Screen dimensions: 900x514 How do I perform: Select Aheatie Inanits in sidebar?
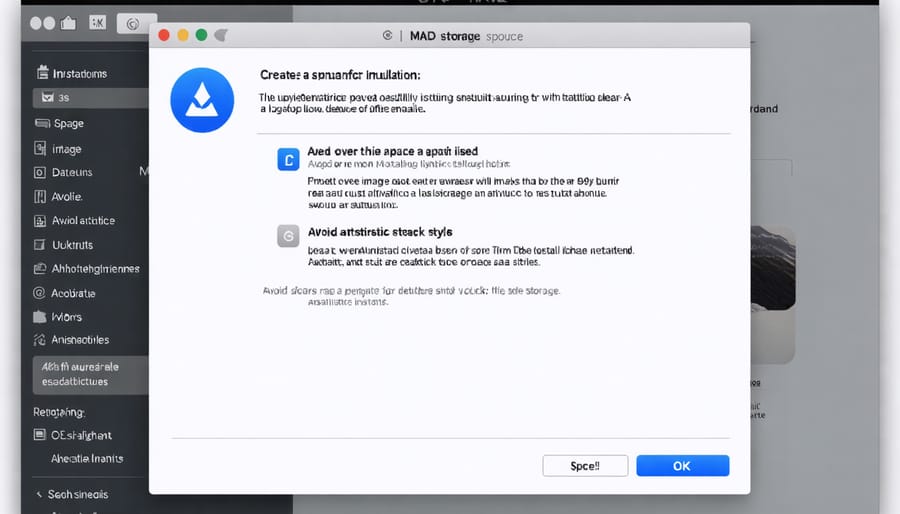[x=87, y=458]
